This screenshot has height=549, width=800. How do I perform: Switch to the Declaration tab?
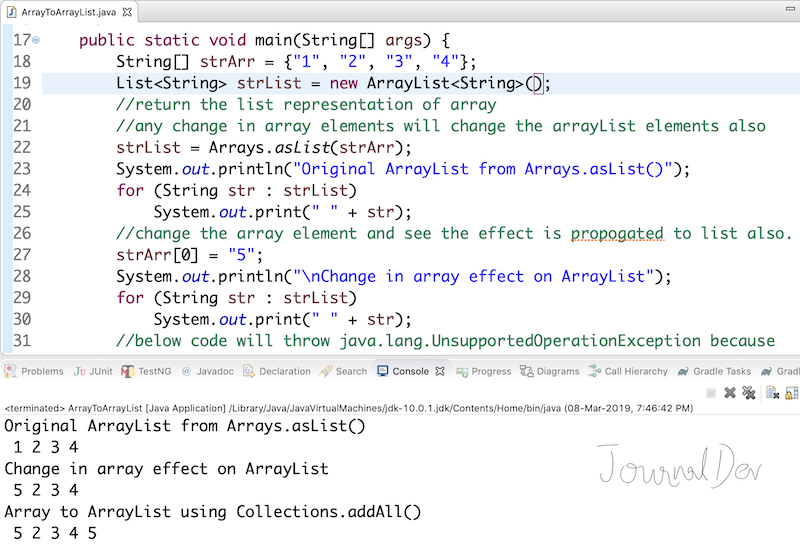(277, 371)
